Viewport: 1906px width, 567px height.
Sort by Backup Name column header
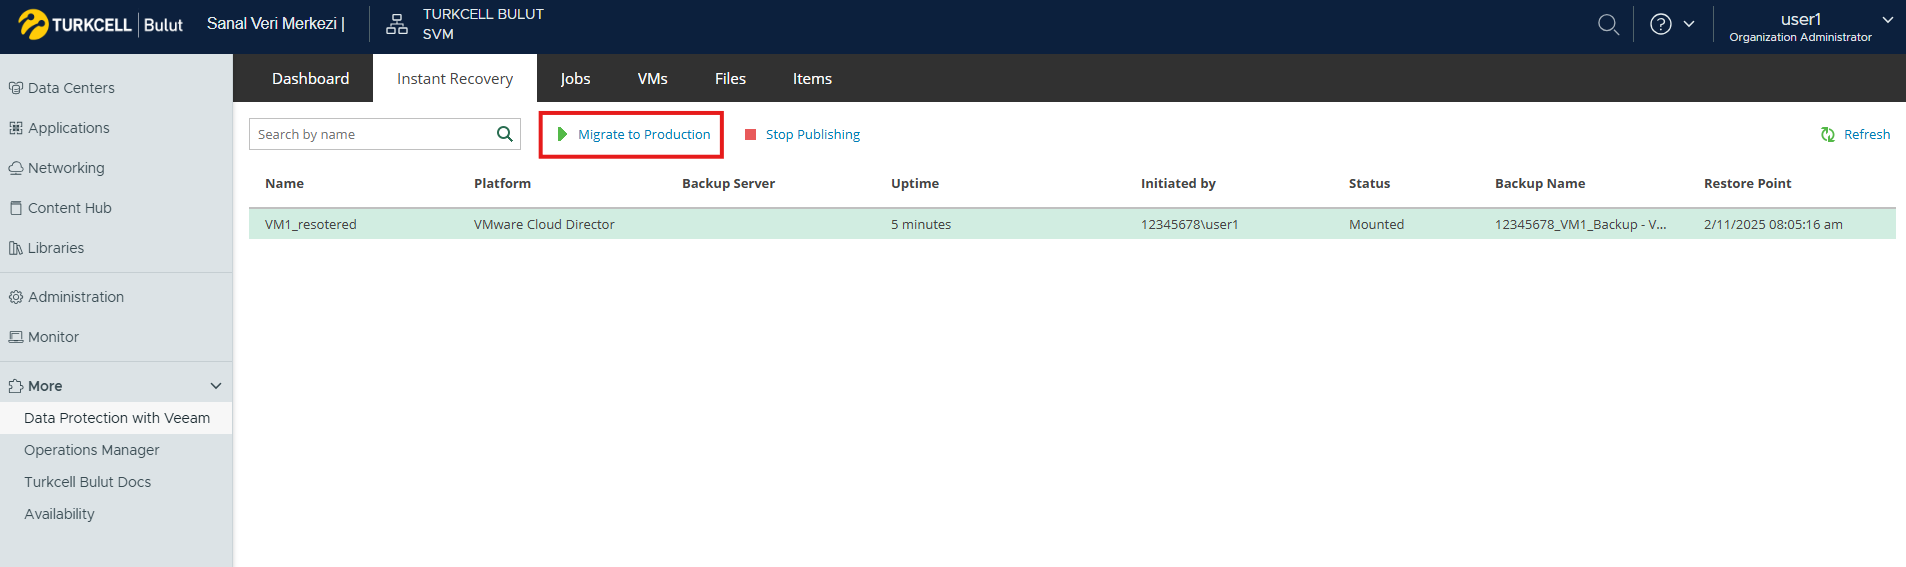pyautogui.click(x=1540, y=183)
